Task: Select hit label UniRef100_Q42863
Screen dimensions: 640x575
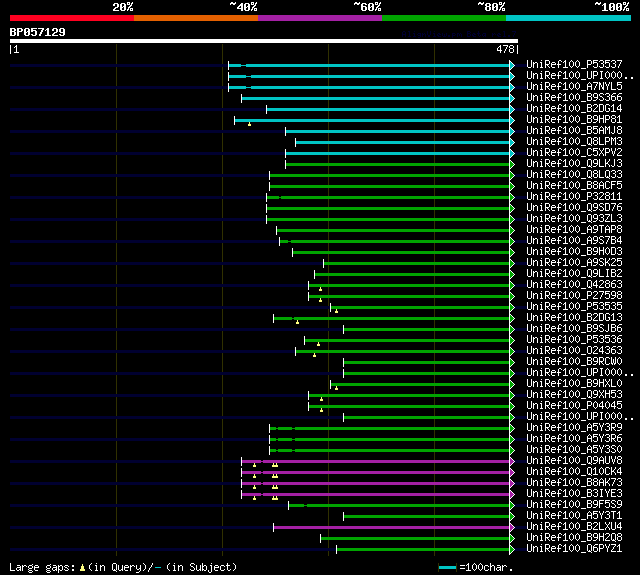Action: point(574,285)
